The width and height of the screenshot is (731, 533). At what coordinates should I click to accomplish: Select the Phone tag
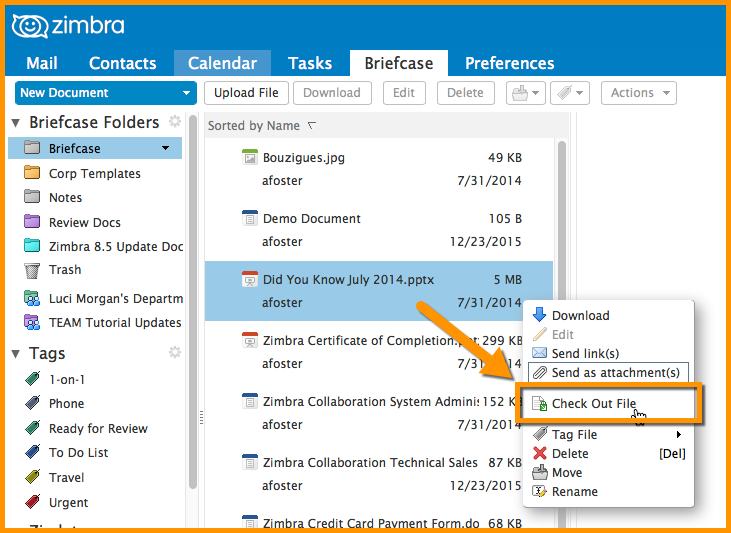pos(66,403)
